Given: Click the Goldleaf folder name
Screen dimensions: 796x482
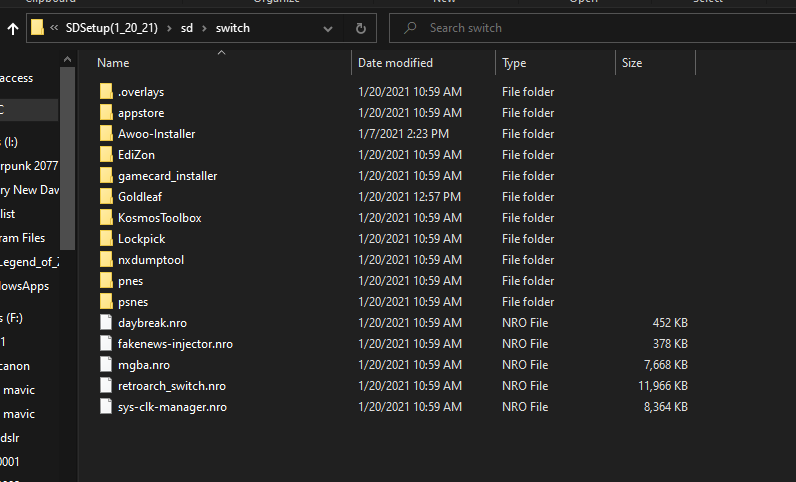Looking at the screenshot, I should click(140, 197).
